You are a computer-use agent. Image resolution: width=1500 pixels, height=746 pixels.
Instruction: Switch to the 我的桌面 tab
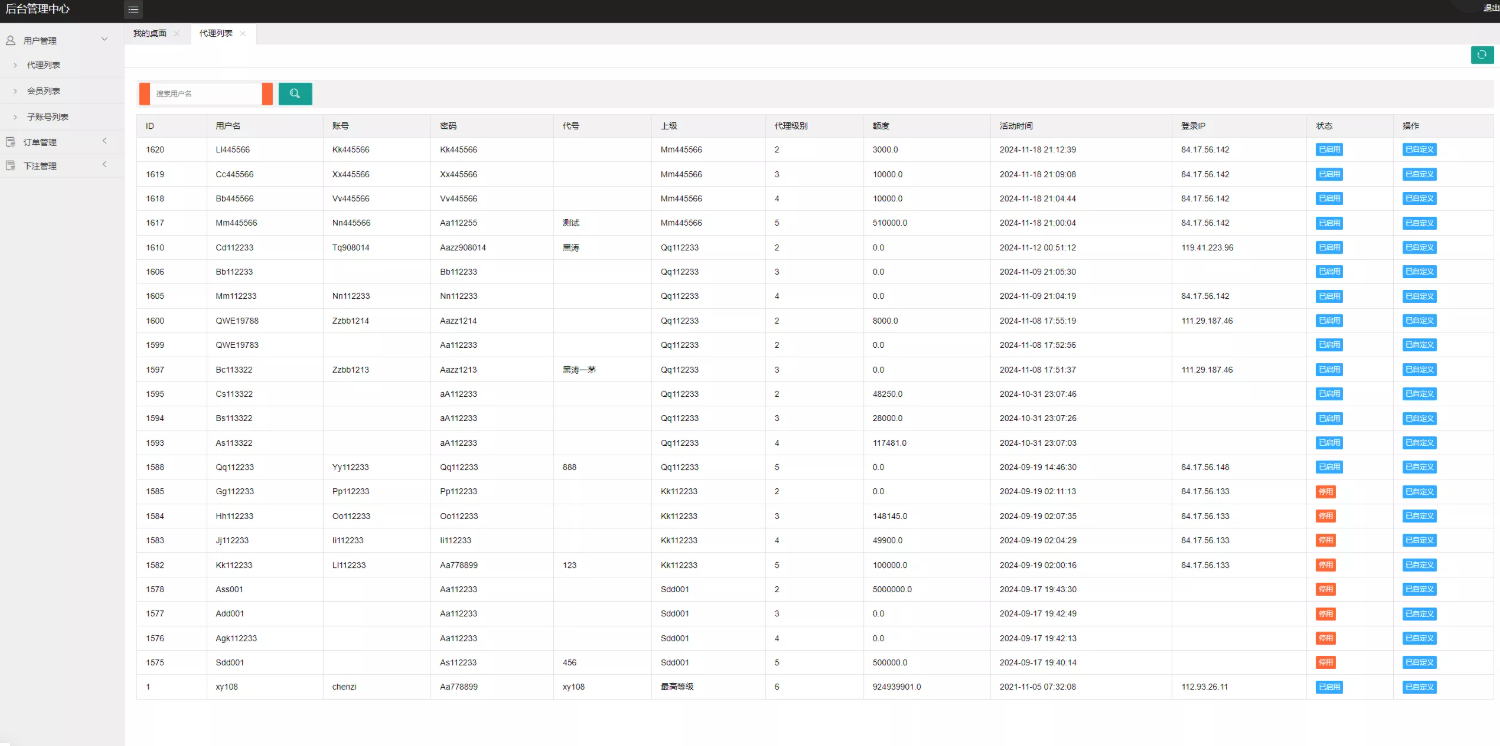coord(150,34)
